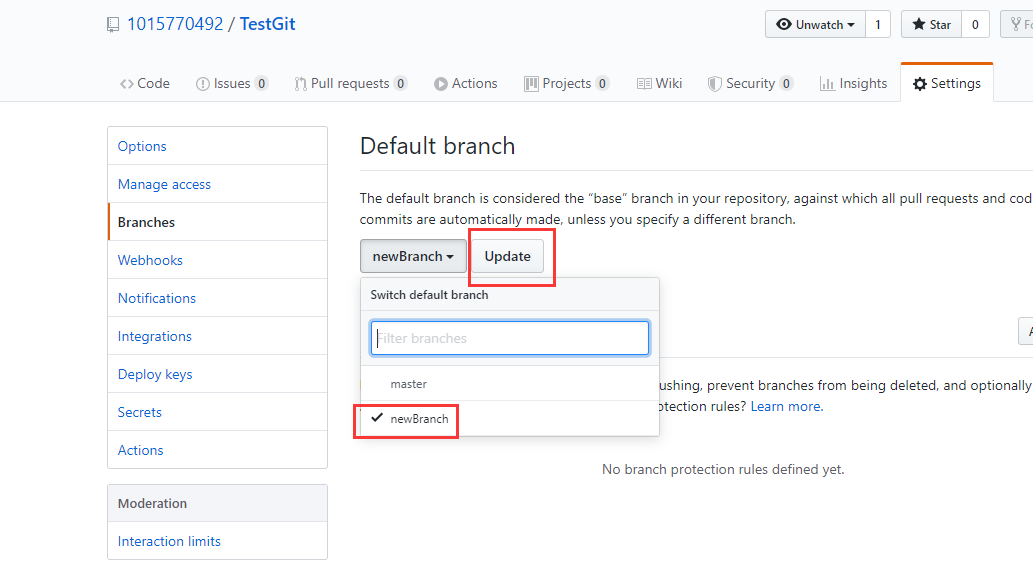
Task: Open Actions in the settings sidebar
Action: pos(217,450)
